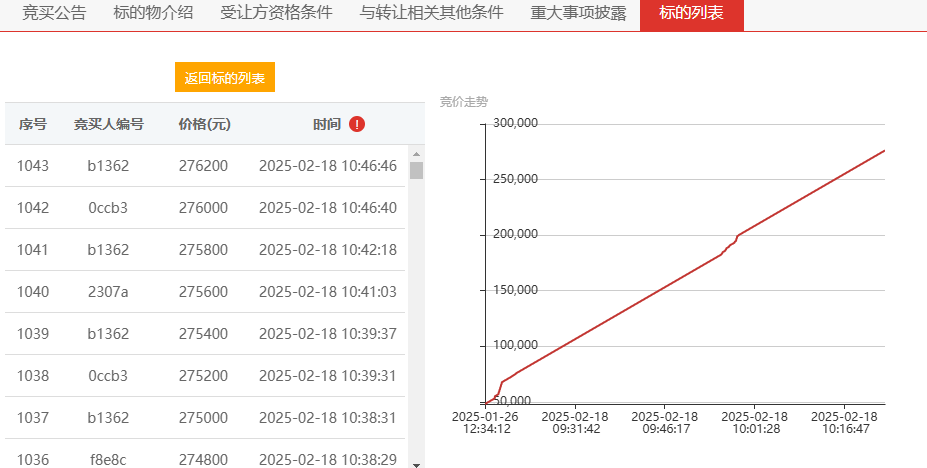Click the 返回标的列表 button
The width and height of the screenshot is (927, 468).
coord(225,77)
